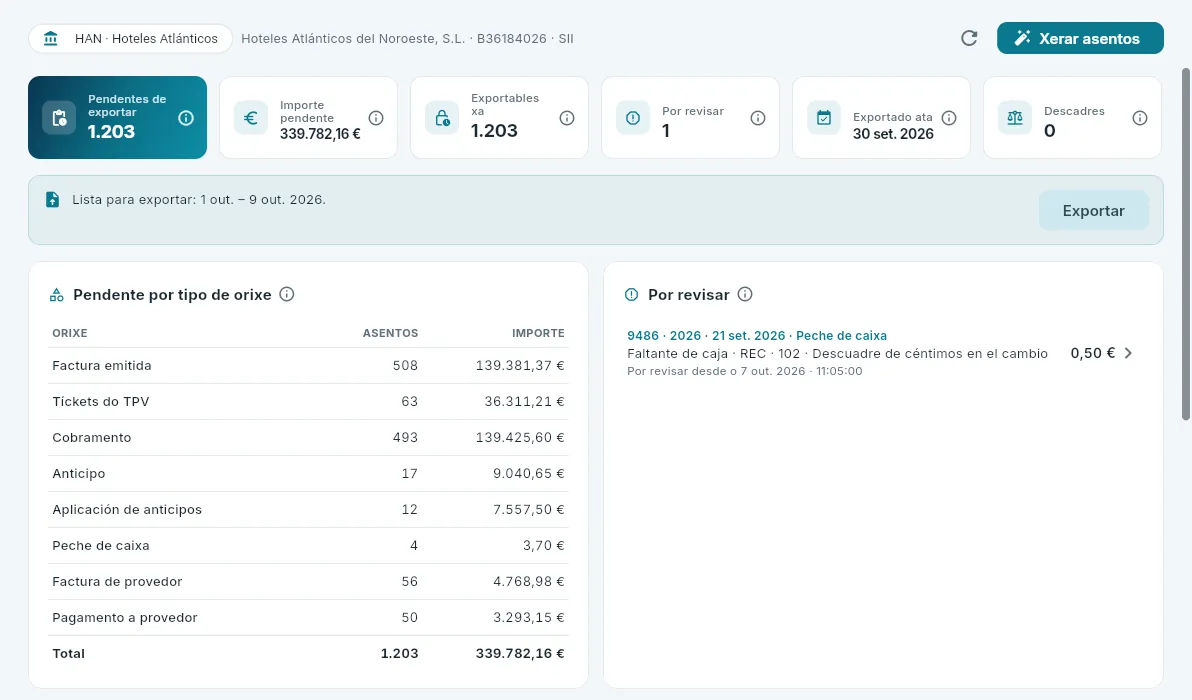Open the HAN · Hoteles Atlánticos company selector

tap(130, 39)
